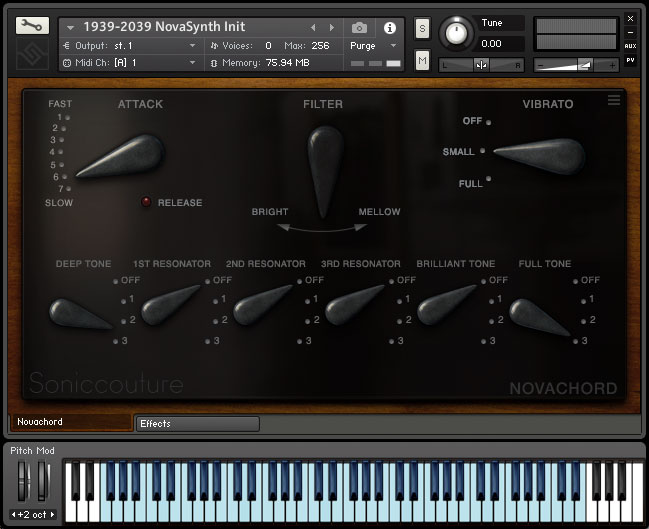649x529 pixels.
Task: Switch to the Effects tab
Action: 198,424
